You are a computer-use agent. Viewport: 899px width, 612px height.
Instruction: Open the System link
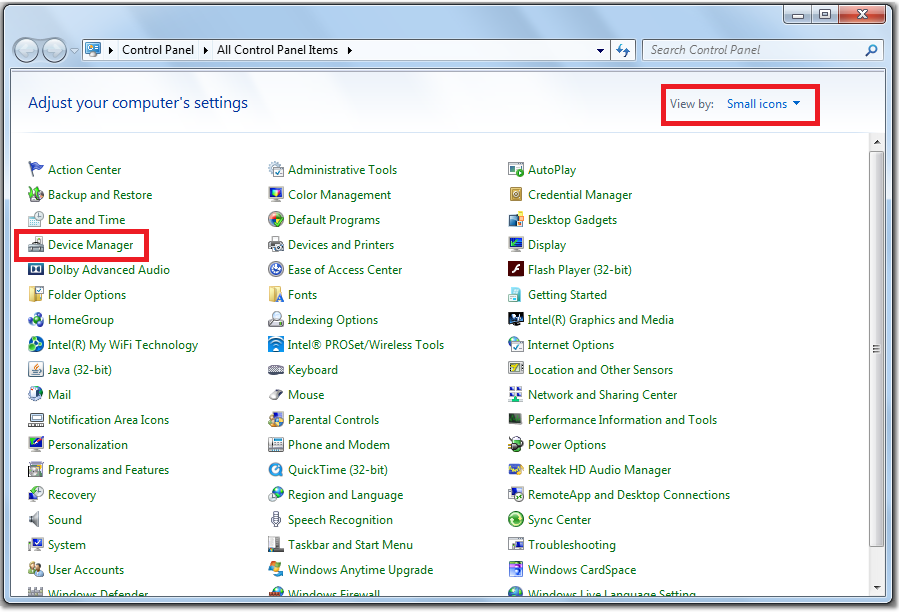point(67,545)
